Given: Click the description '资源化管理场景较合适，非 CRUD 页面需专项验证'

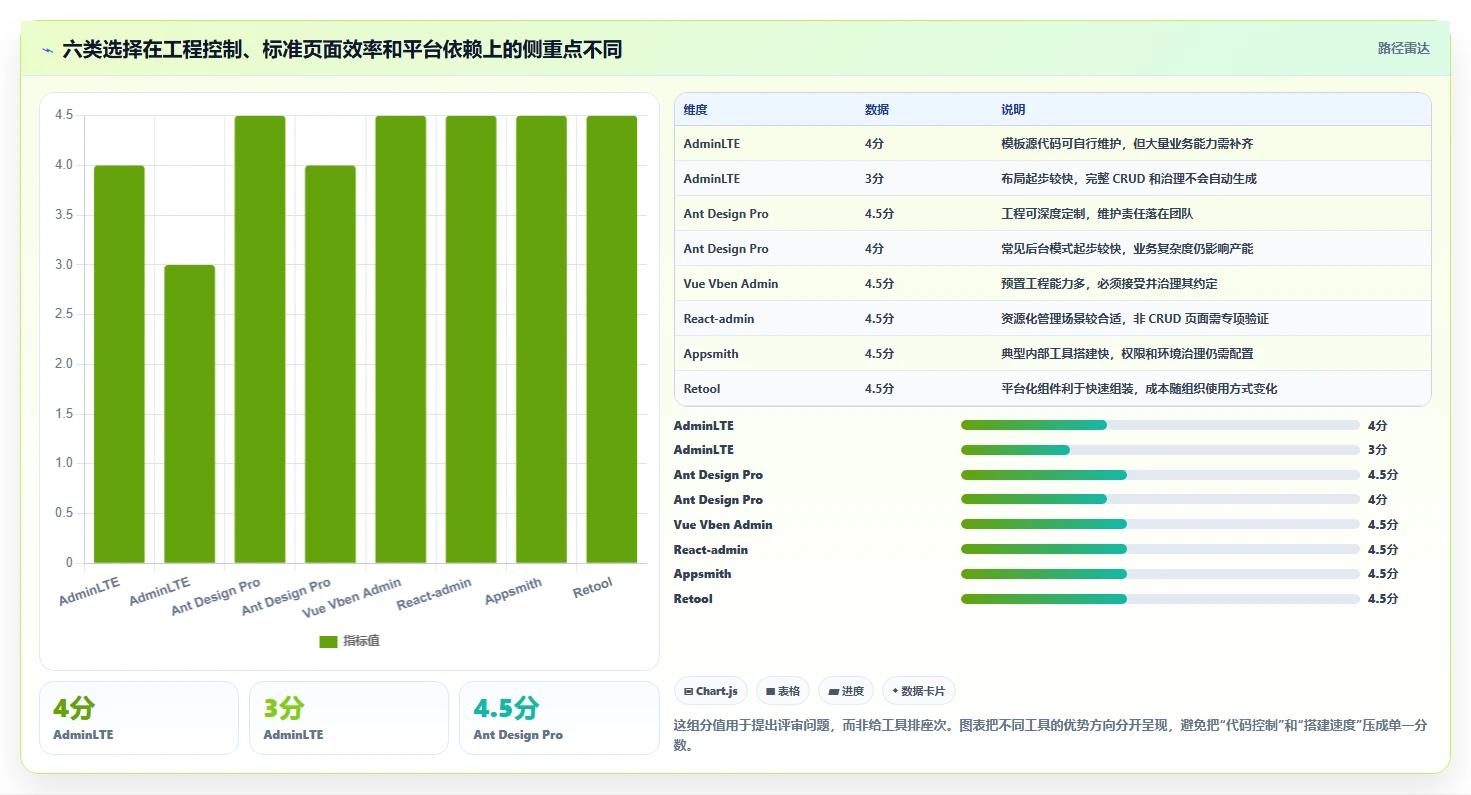Looking at the screenshot, I should pos(1135,319).
